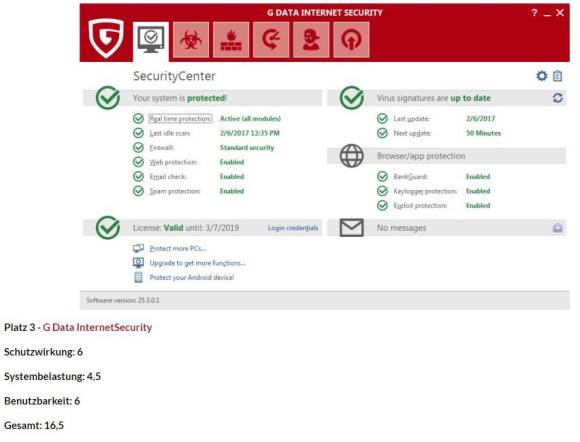The image size is (580, 442).
Task: Refresh virus signatures with update icon
Action: [x=558, y=98]
